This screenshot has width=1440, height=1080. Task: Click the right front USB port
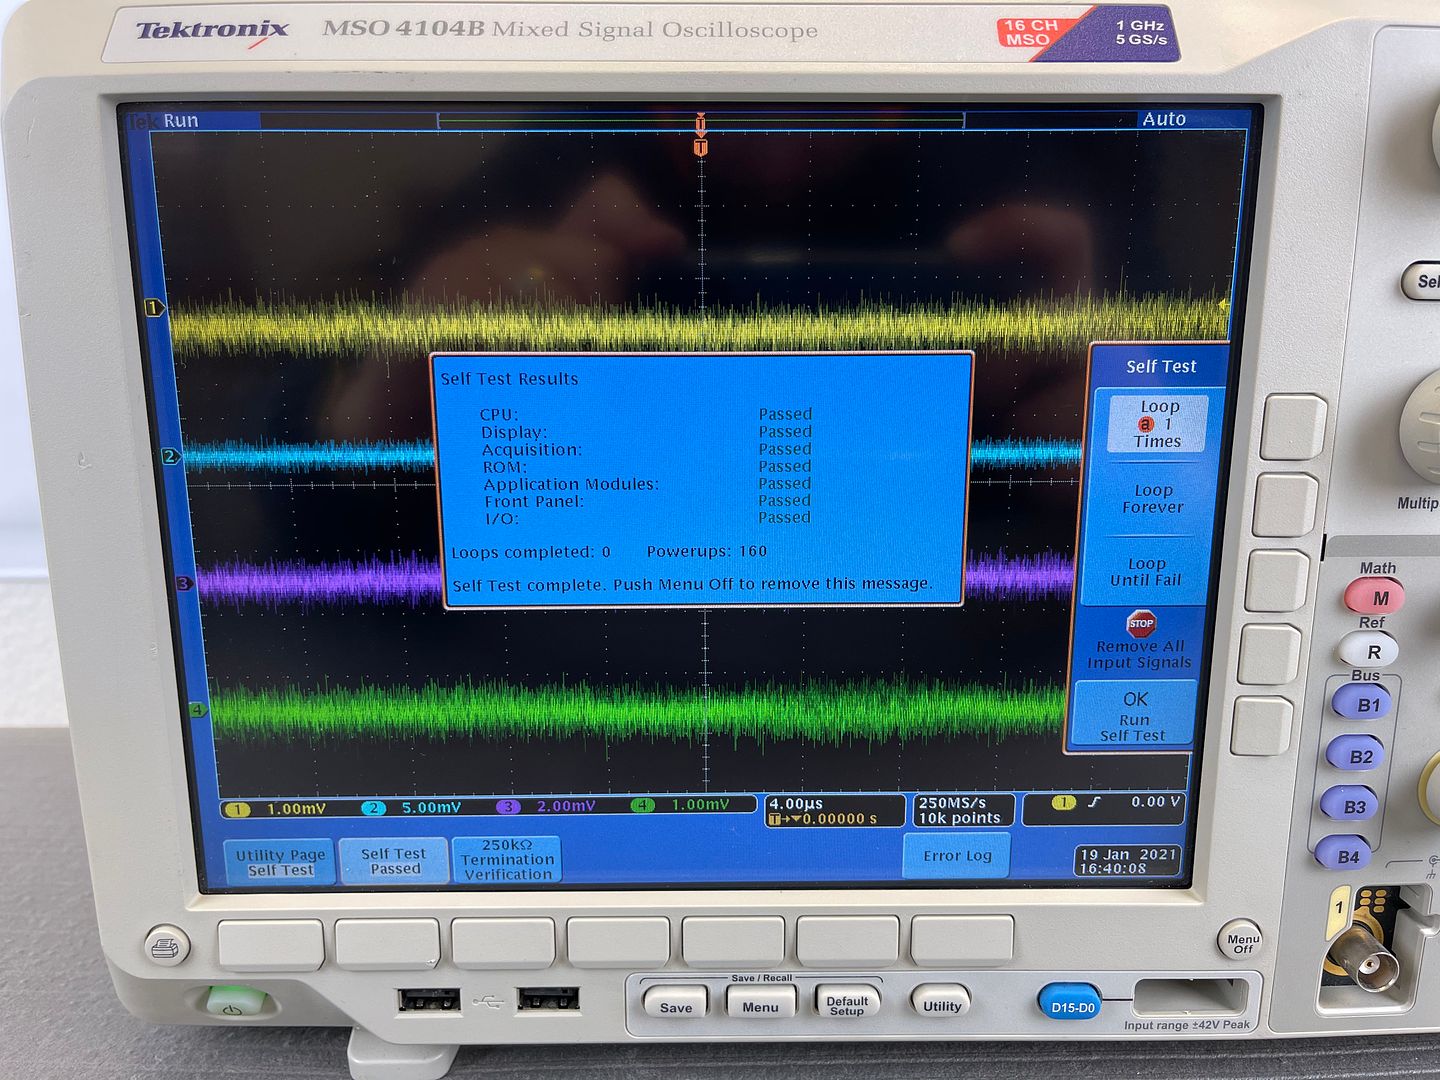[548, 998]
